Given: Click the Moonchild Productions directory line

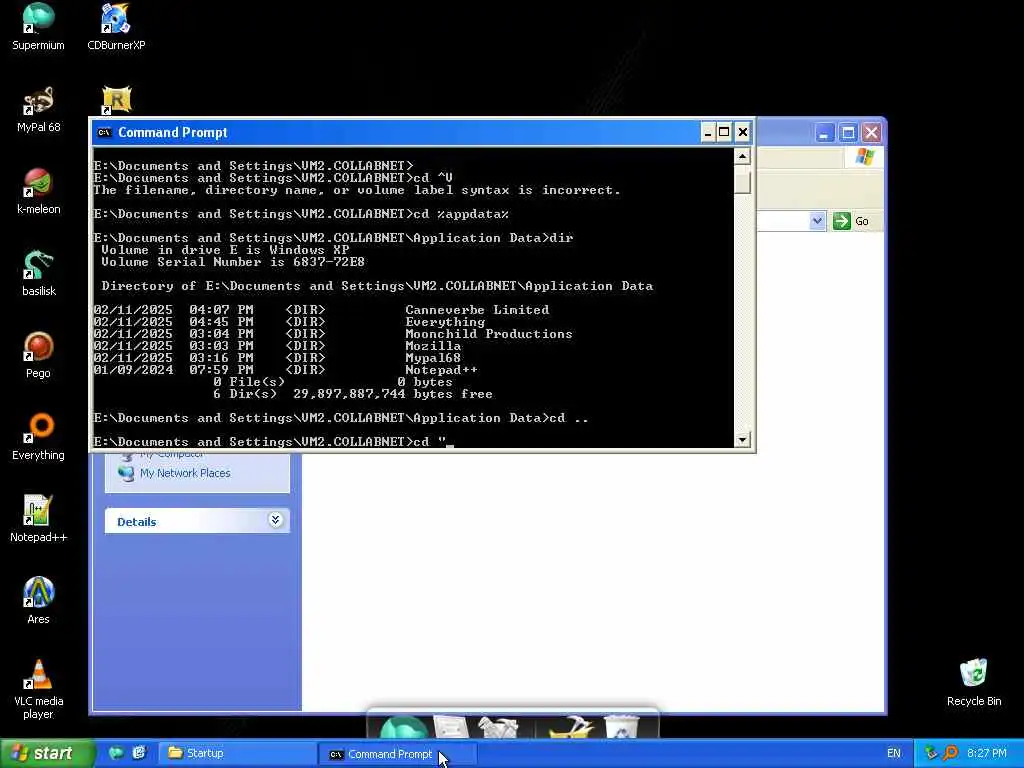Looking at the screenshot, I should 333,334.
